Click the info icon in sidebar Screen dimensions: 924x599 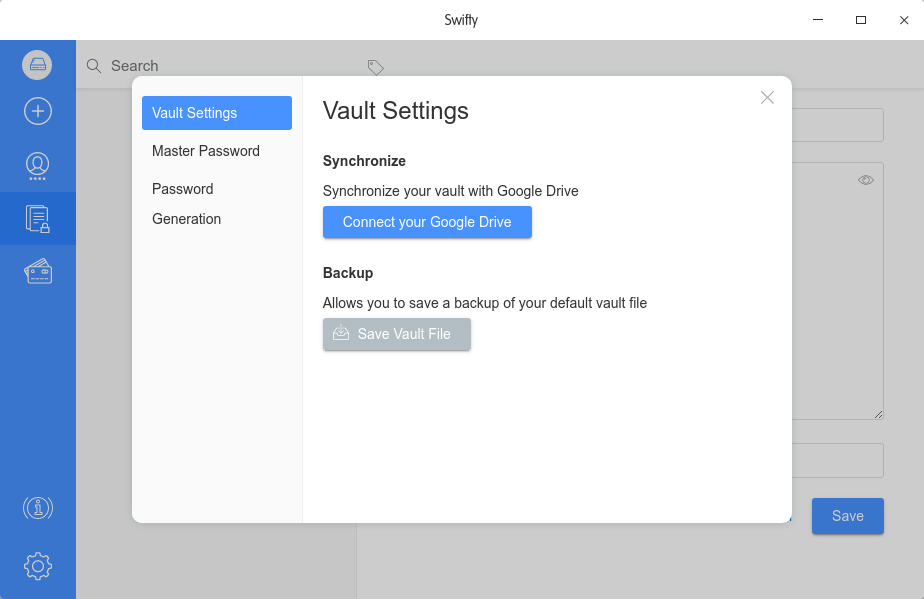(37, 508)
